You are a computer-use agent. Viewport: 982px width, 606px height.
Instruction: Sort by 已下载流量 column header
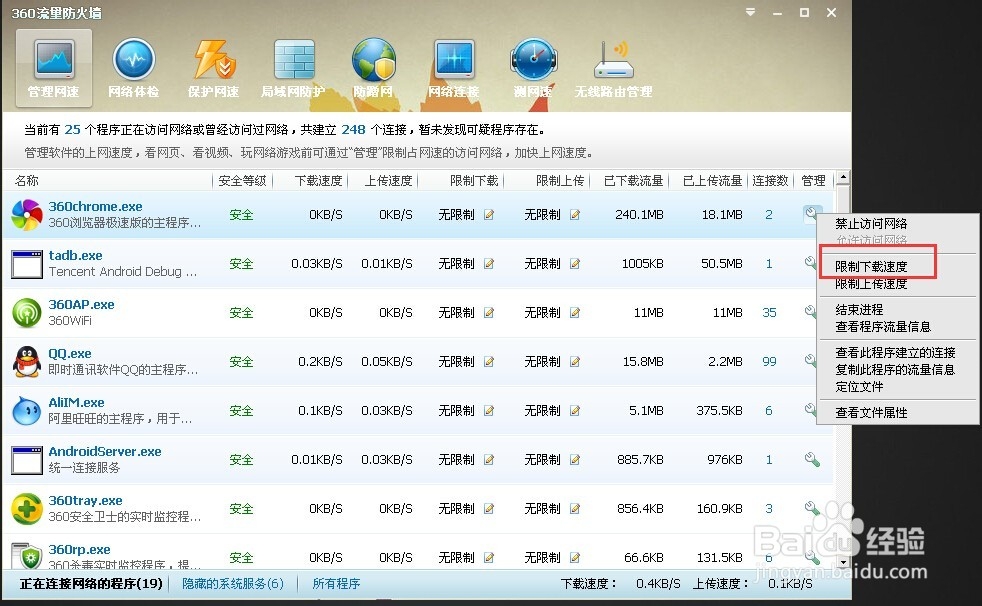coord(633,181)
